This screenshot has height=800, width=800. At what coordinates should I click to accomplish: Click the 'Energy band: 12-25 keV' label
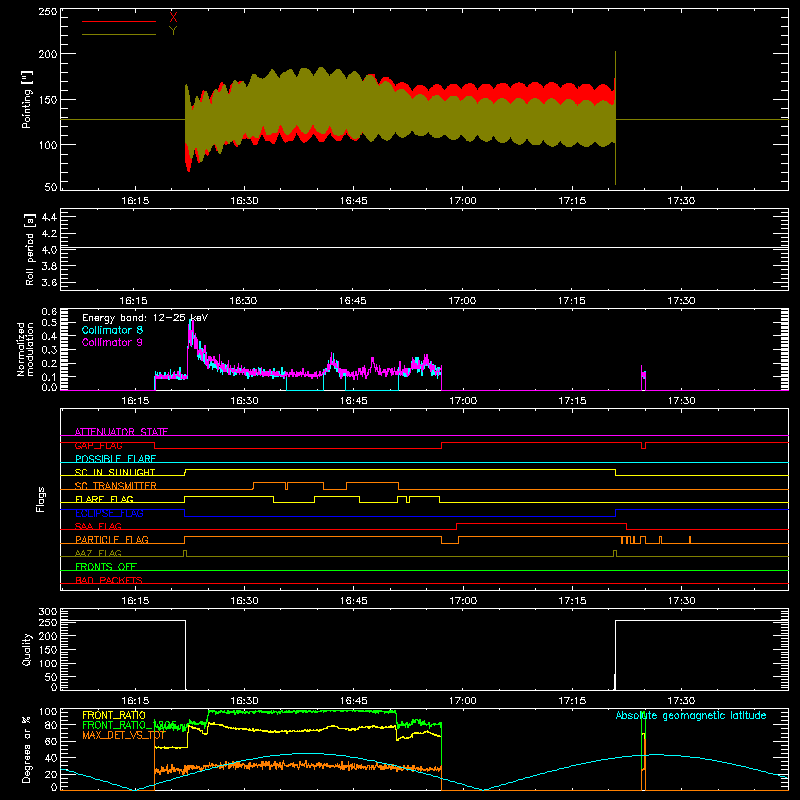click(145, 318)
